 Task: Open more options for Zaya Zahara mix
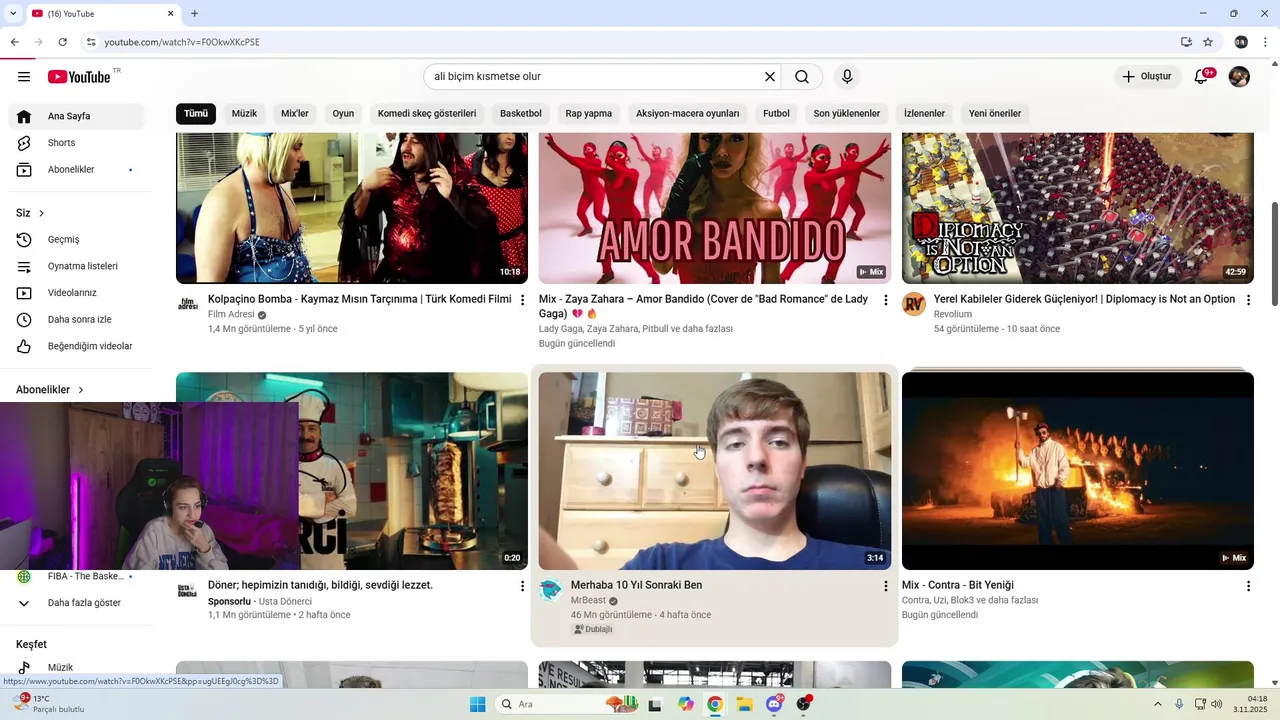coord(885,300)
